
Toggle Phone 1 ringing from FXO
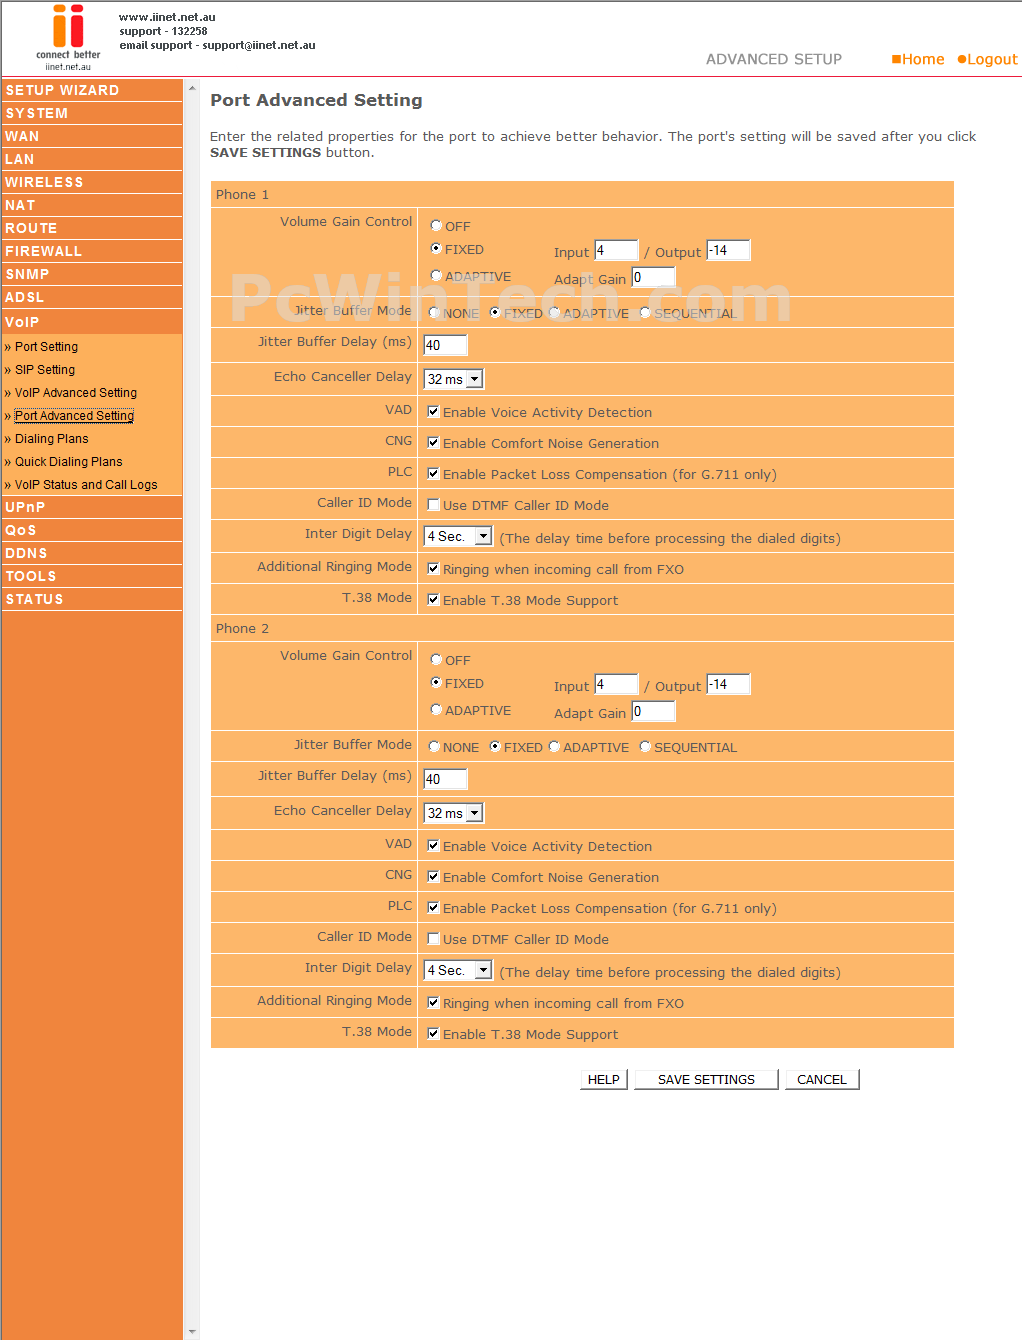434,568
